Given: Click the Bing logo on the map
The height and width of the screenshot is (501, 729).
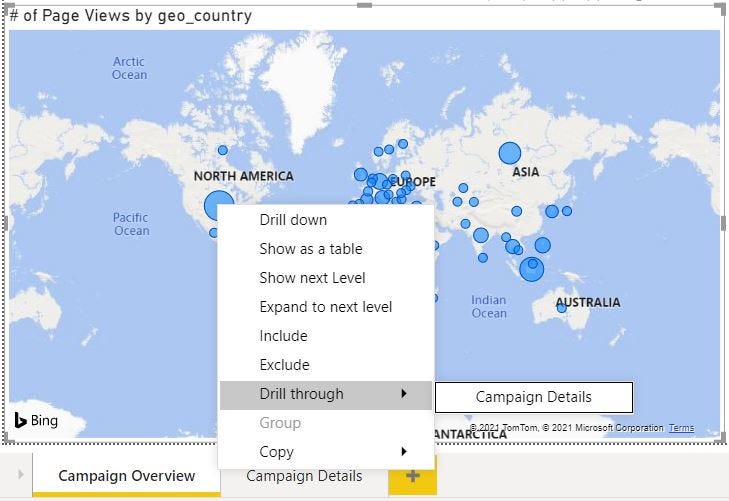Looking at the screenshot, I should click(x=36, y=421).
